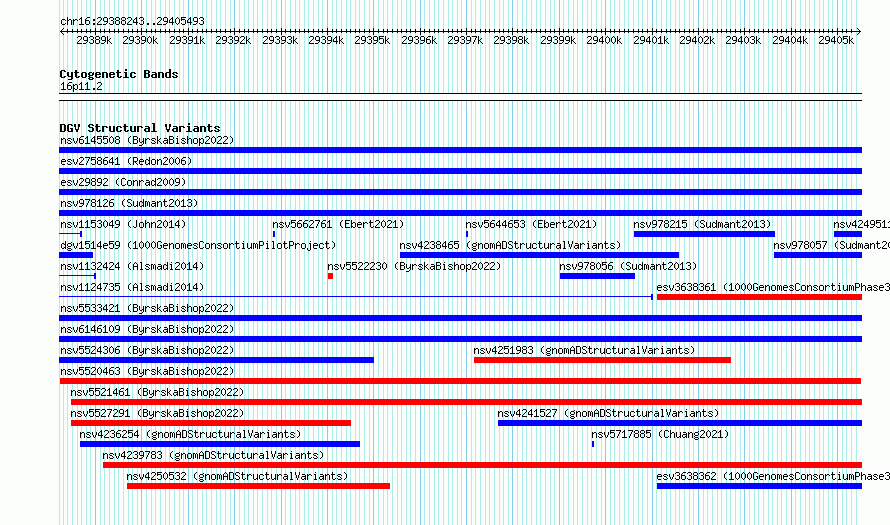Open nsv5533421 (ByrskaBishop2022) variant label
The width and height of the screenshot is (890, 525).
click(147, 308)
